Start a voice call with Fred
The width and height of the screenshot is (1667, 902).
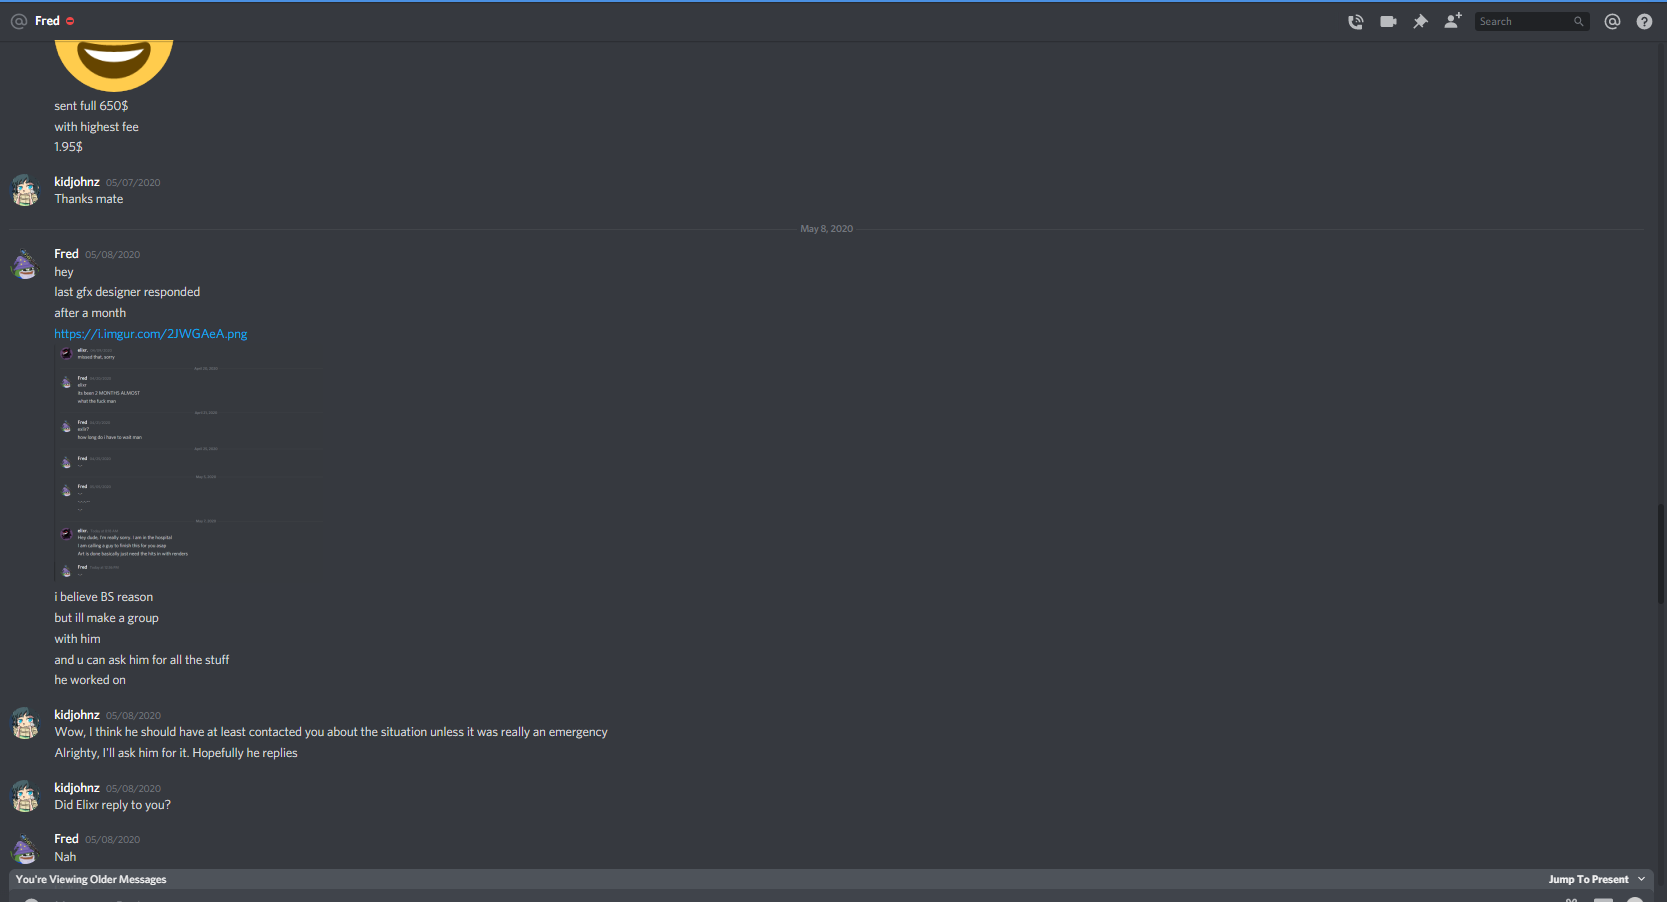coord(1355,21)
